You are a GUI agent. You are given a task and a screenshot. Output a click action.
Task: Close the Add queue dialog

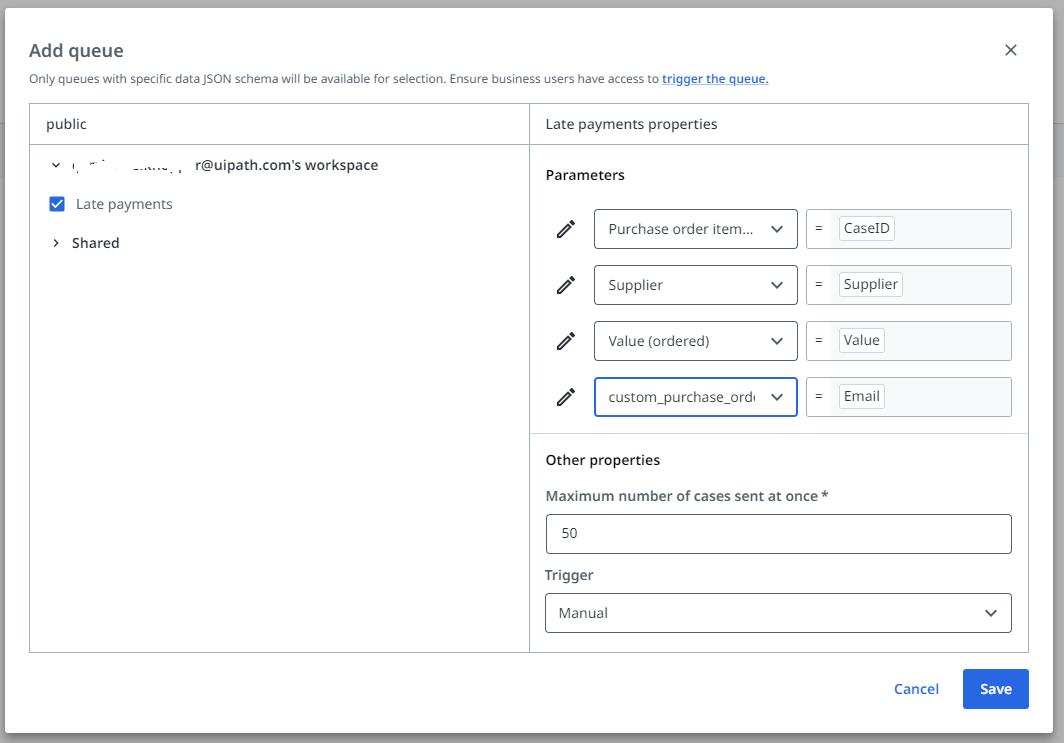tap(1010, 50)
